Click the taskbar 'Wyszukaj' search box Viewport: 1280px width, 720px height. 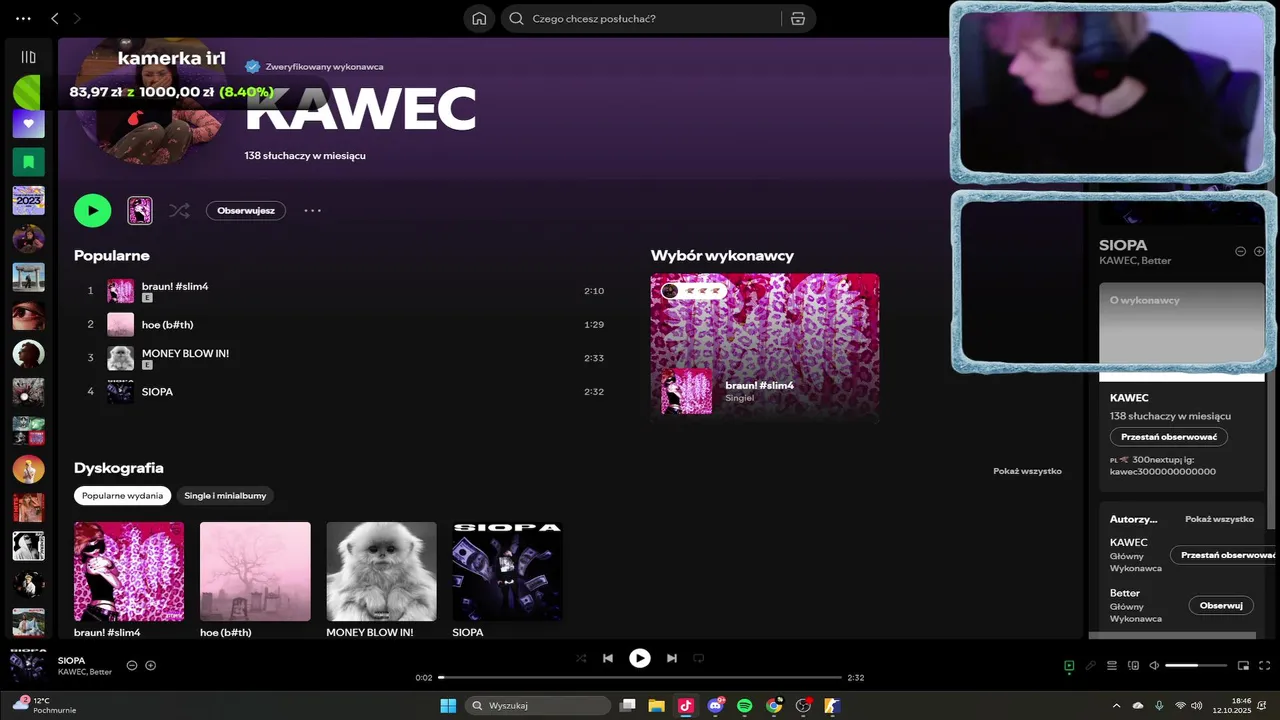(538, 706)
